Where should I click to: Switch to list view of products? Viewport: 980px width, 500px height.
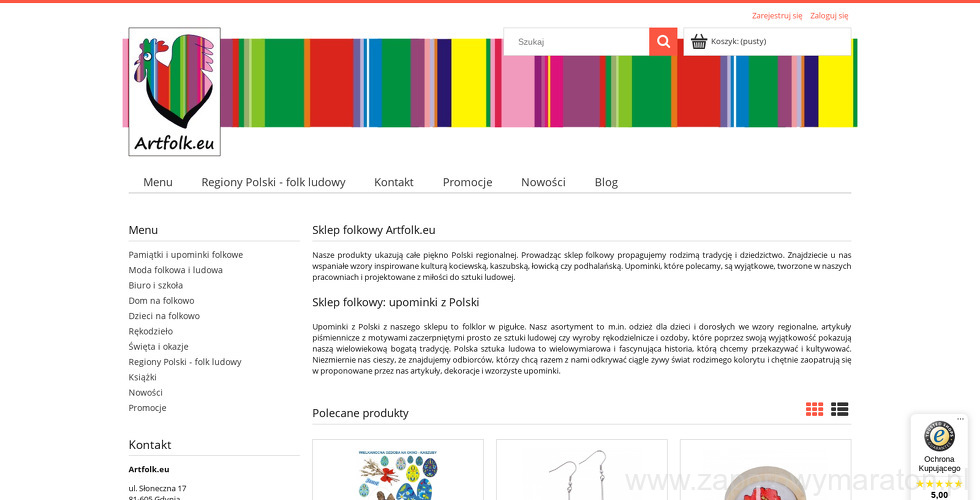pos(840,409)
